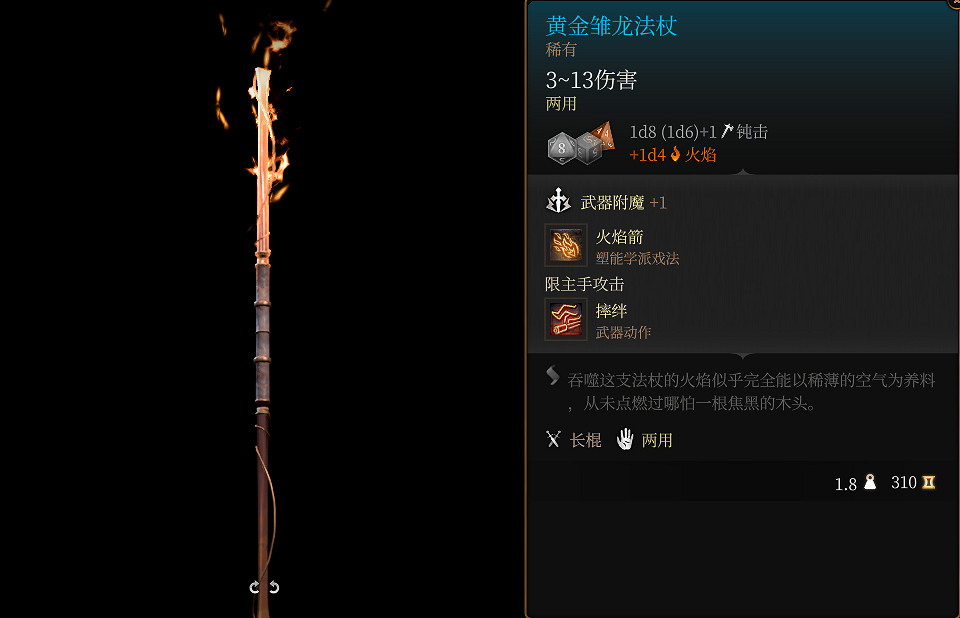This screenshot has width=960, height=618.
Task: Click the damage dice icon group
Action: (x=580, y=143)
